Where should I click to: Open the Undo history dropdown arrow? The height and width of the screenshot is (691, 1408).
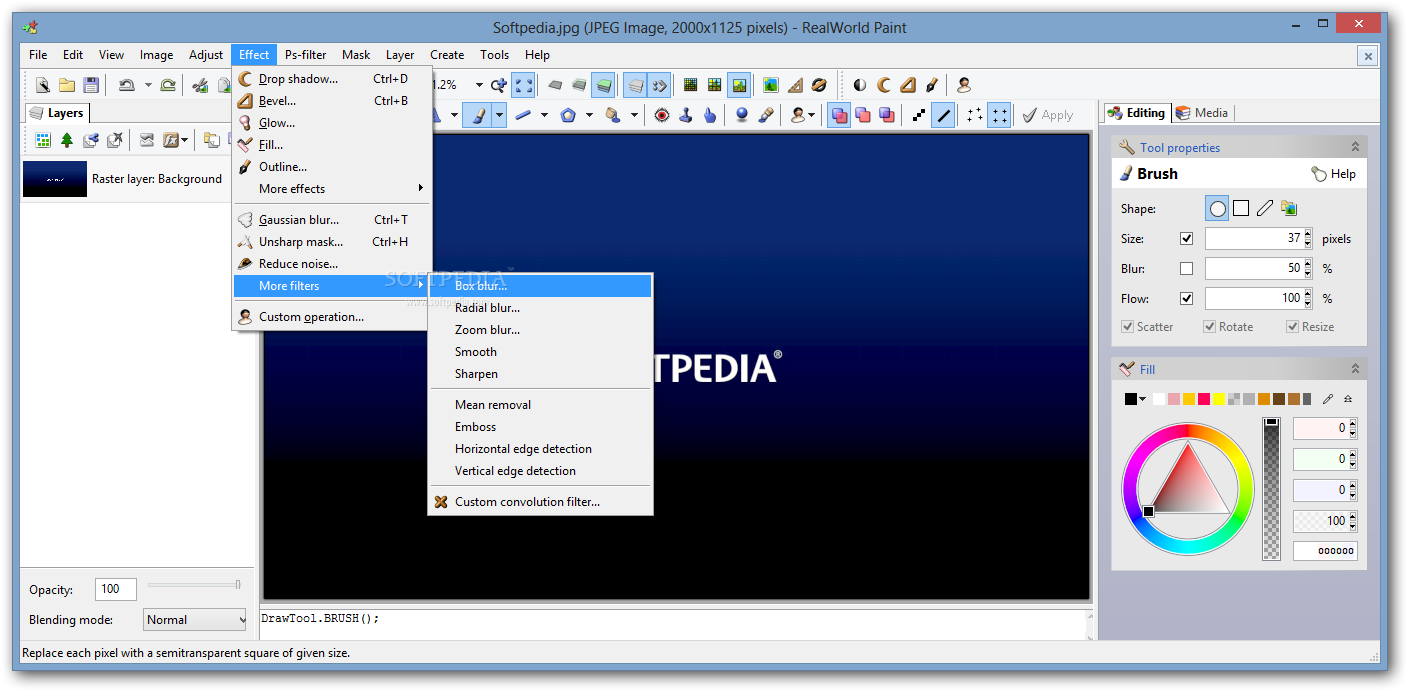point(148,85)
